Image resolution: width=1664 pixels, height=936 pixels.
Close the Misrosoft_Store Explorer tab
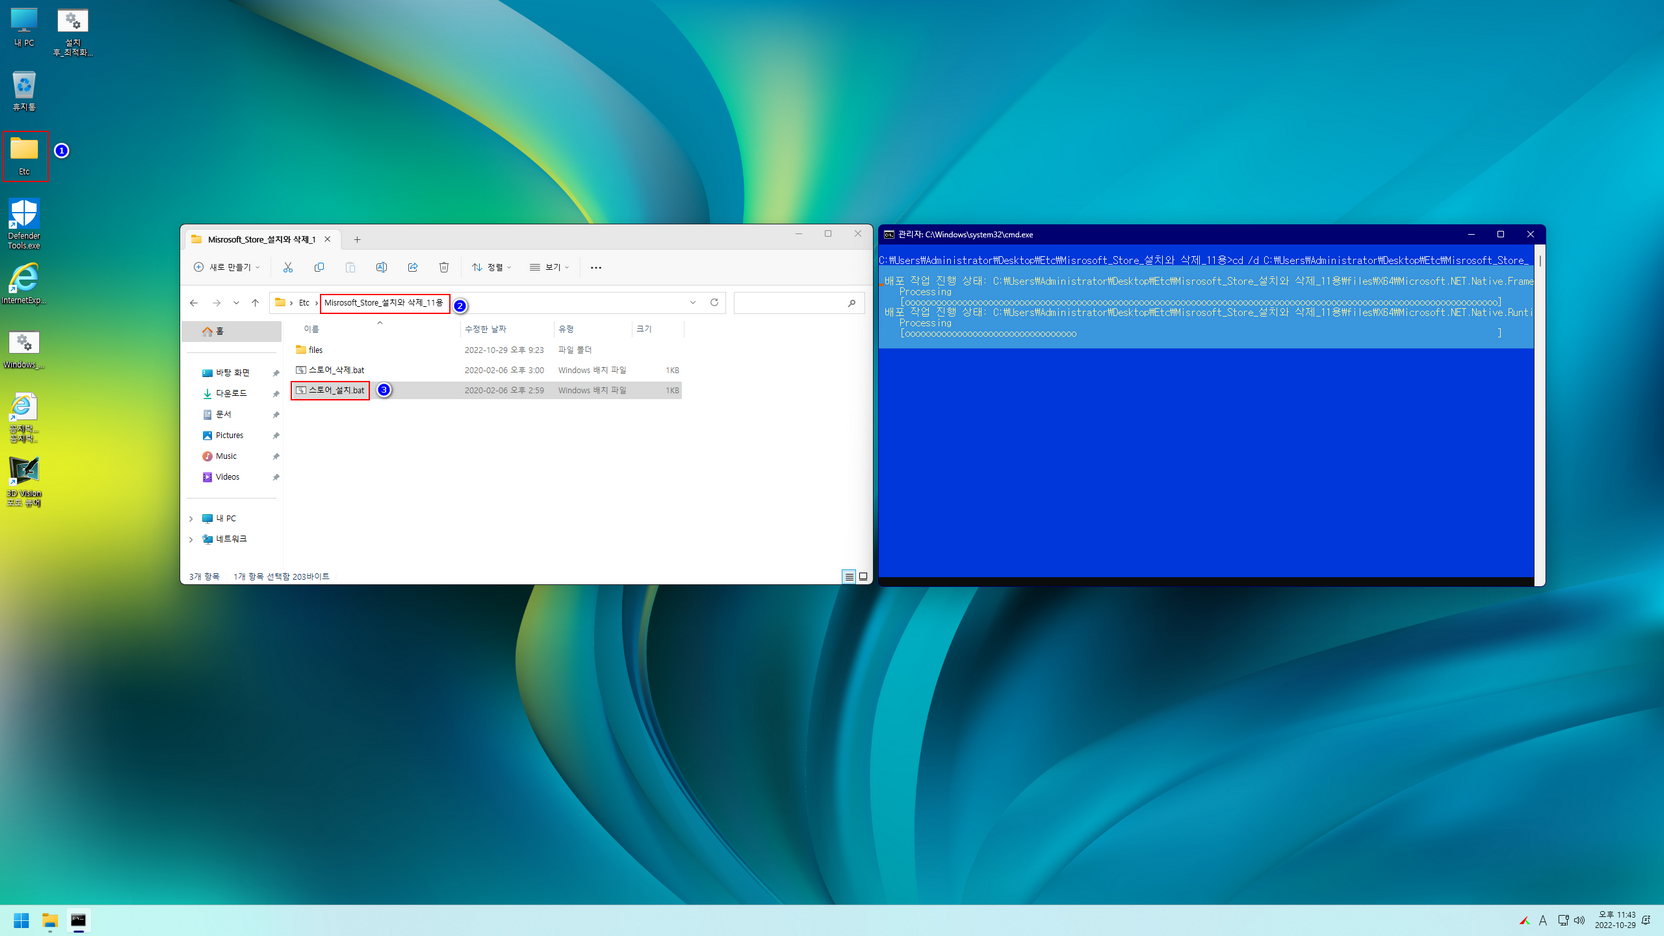327,239
